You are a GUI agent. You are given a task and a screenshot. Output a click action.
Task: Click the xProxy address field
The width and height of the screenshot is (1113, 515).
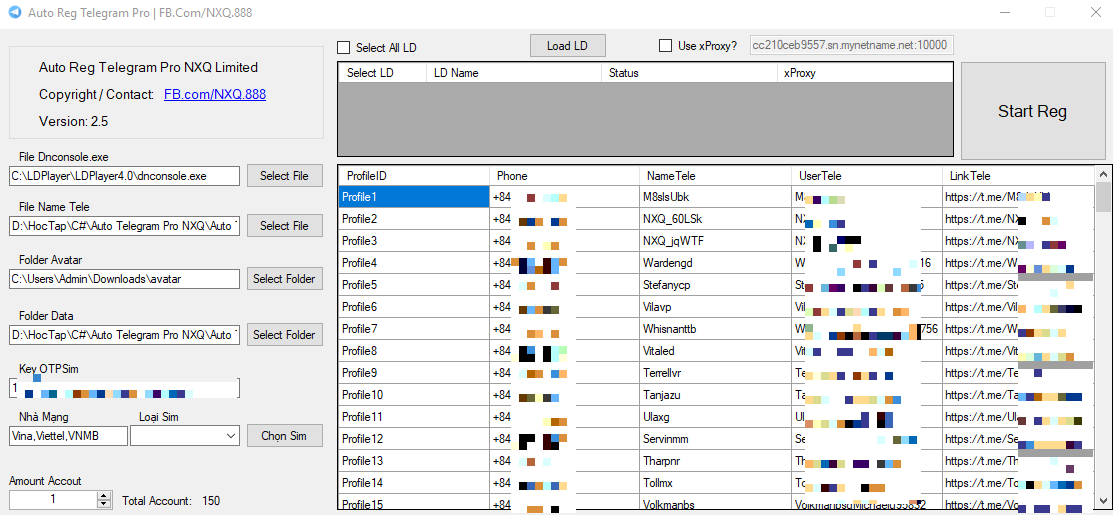pos(850,45)
